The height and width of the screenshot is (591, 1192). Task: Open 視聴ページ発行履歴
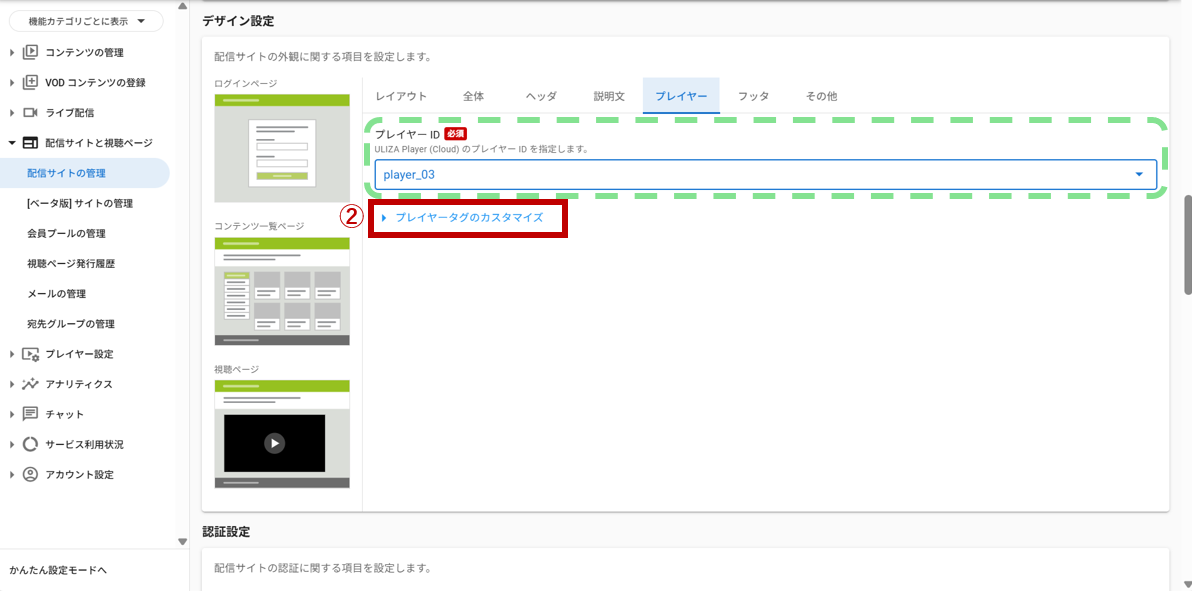(71, 264)
